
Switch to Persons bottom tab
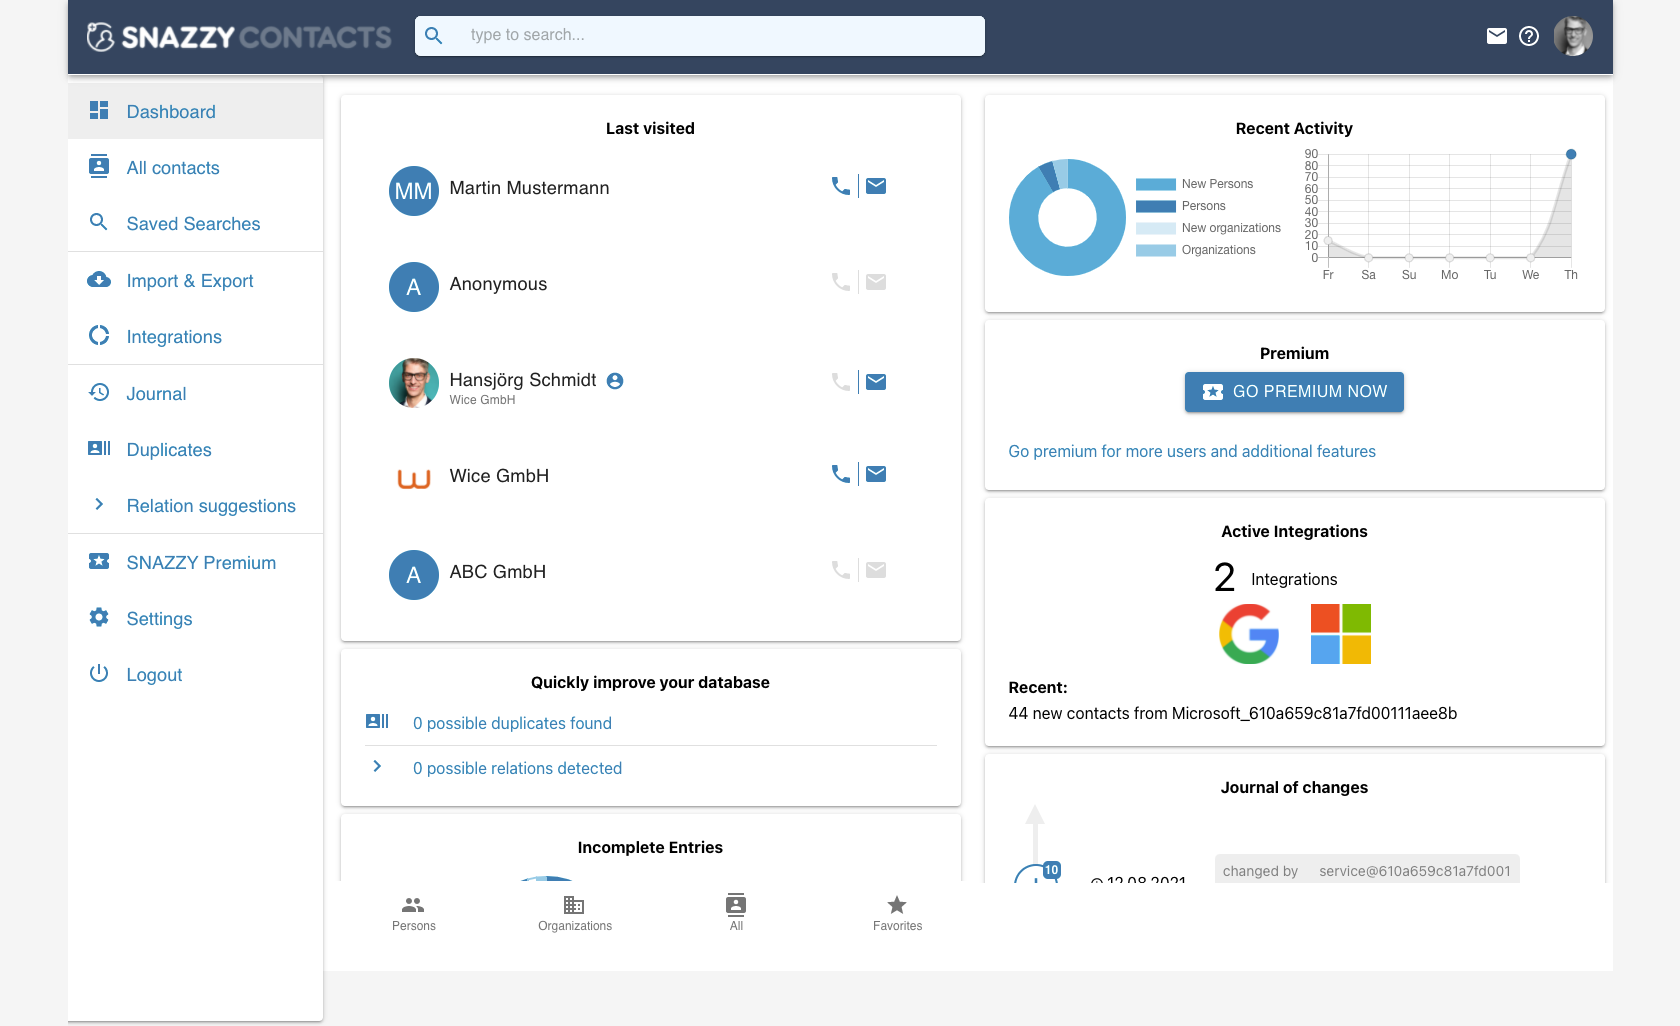coord(414,913)
